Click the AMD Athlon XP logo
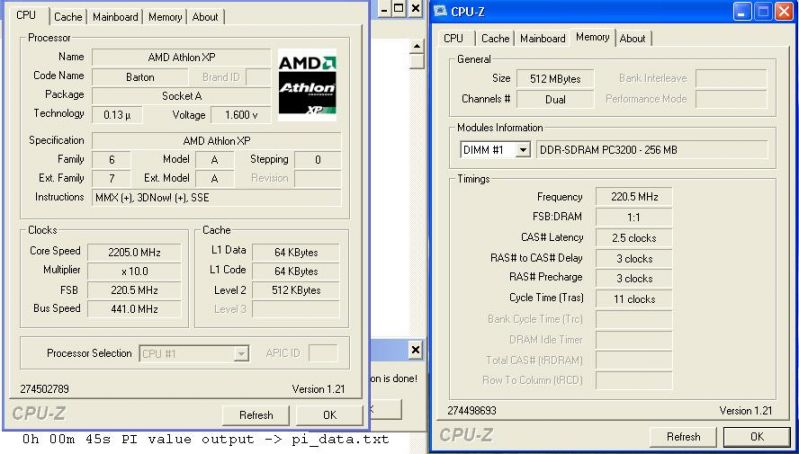 (307, 85)
